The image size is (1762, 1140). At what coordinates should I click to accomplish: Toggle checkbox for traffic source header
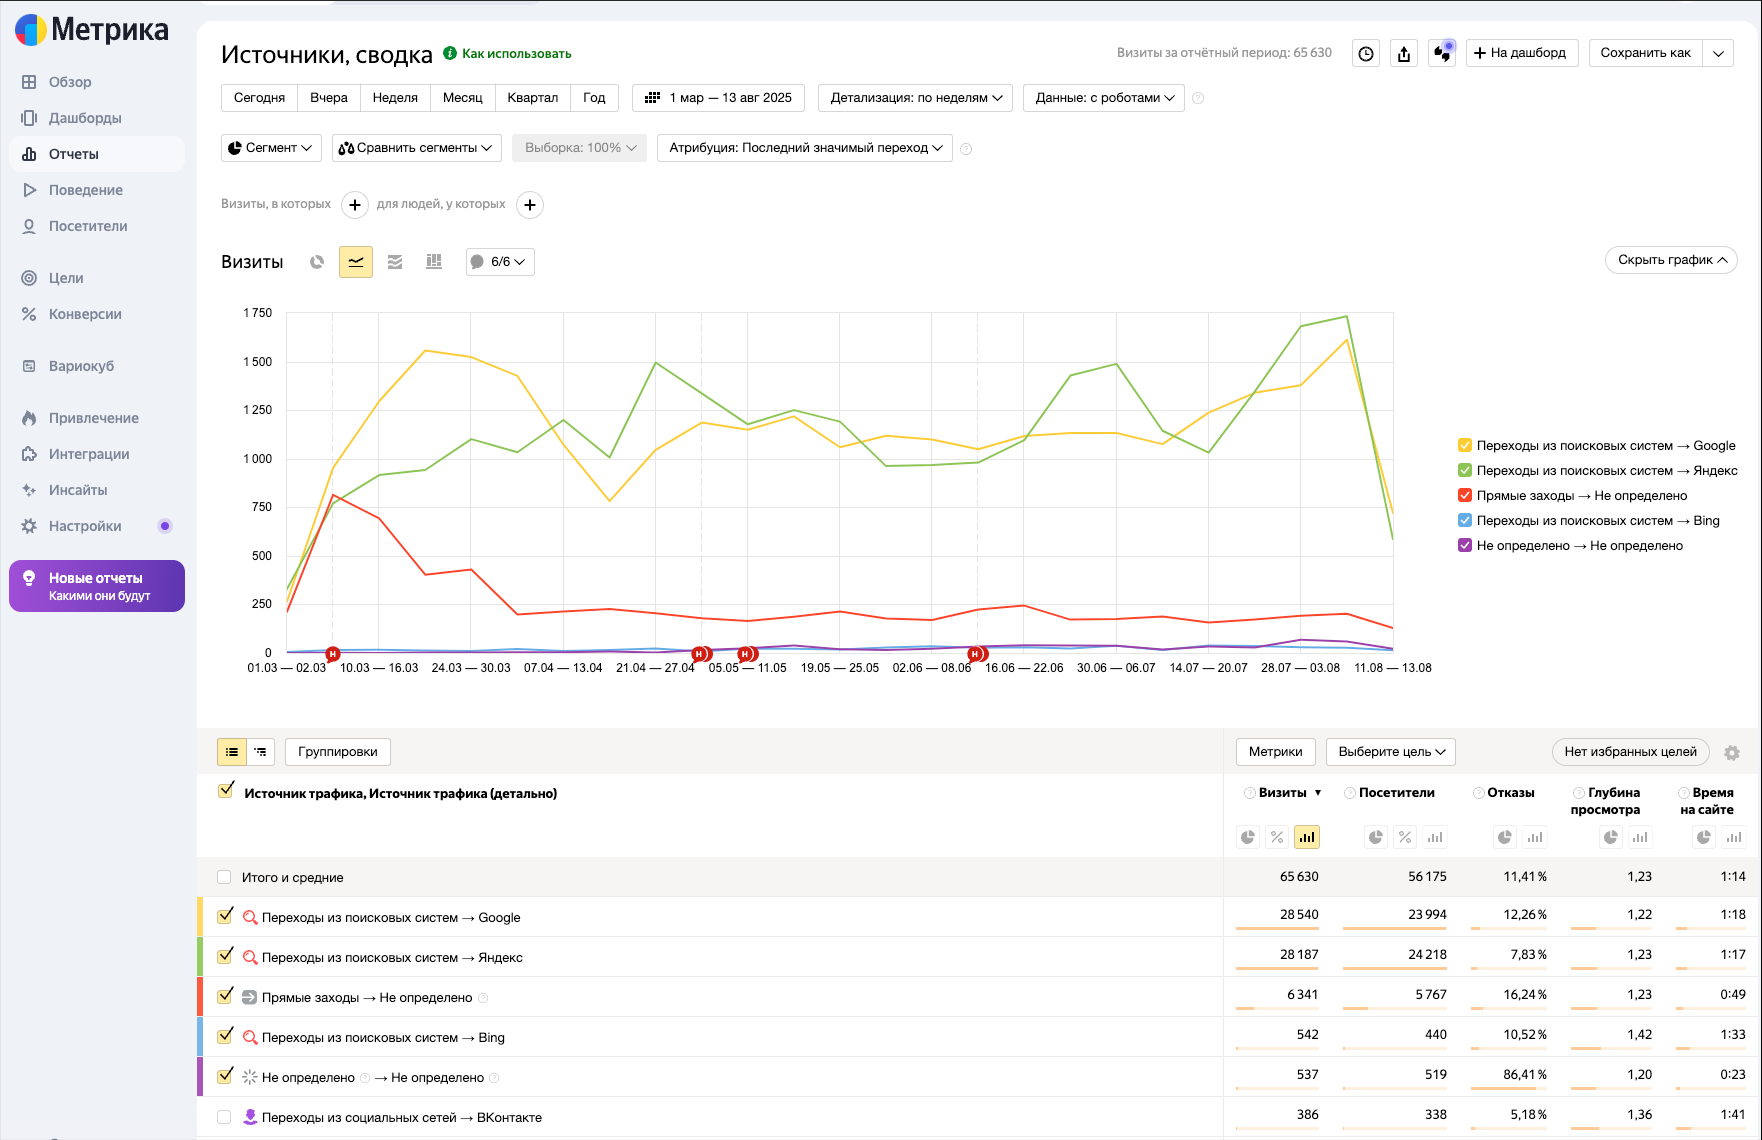coord(226,791)
